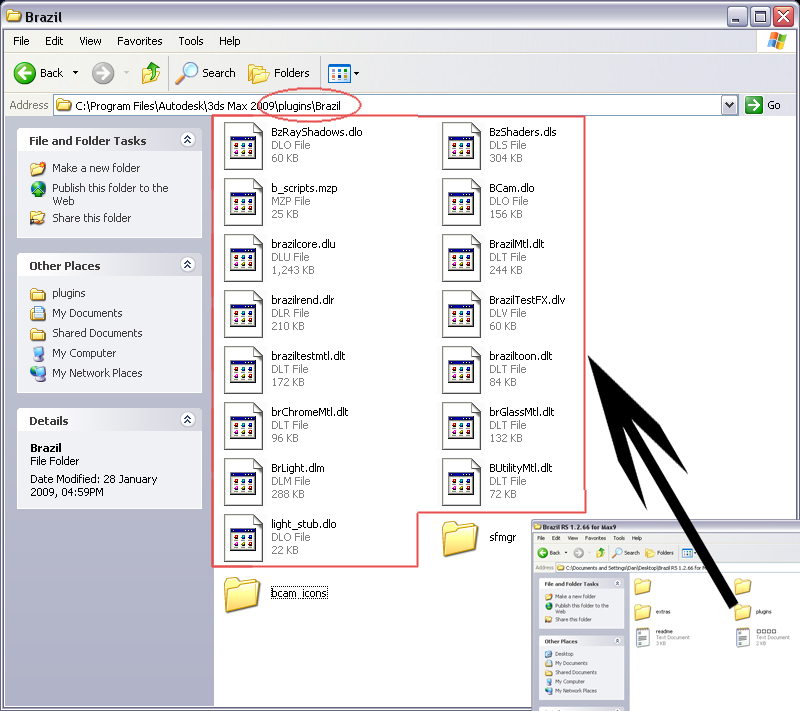Screen dimensions: 800x711
Task: Click the green Back arrow icon
Action: pos(24,73)
